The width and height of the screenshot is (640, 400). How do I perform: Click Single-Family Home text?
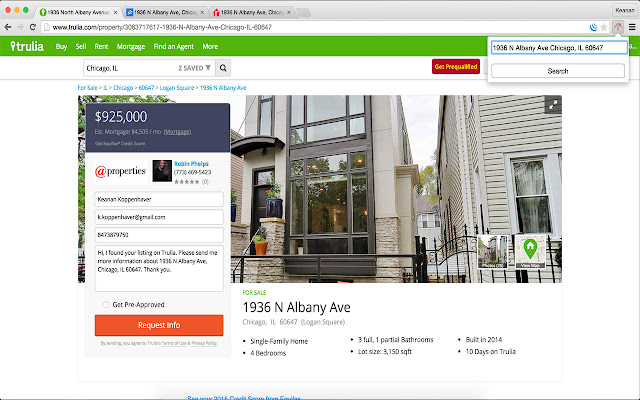pyautogui.click(x=279, y=341)
